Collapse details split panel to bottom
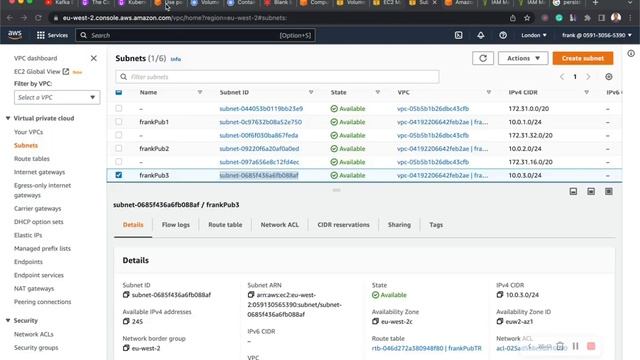The height and width of the screenshot is (360, 640). point(573,191)
